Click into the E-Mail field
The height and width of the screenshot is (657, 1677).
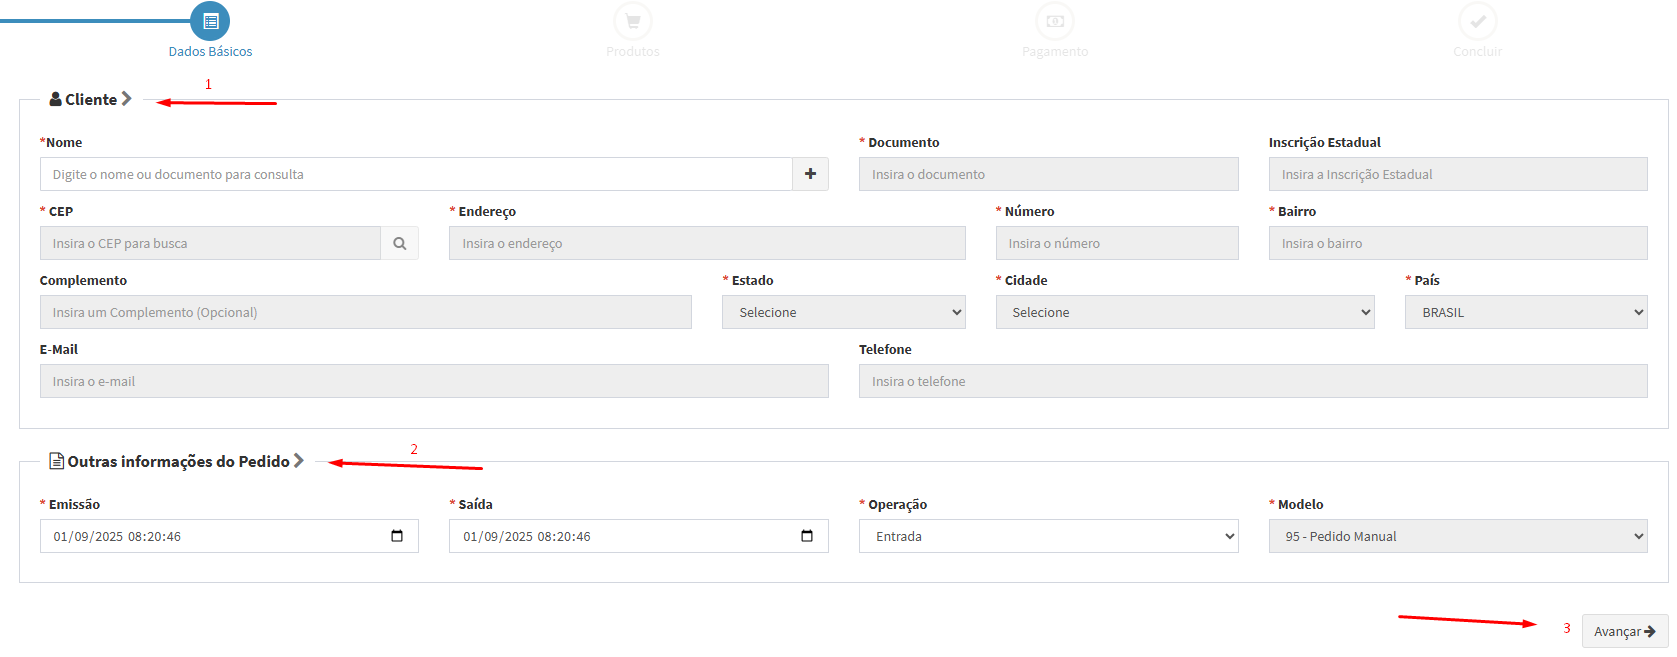[433, 381]
